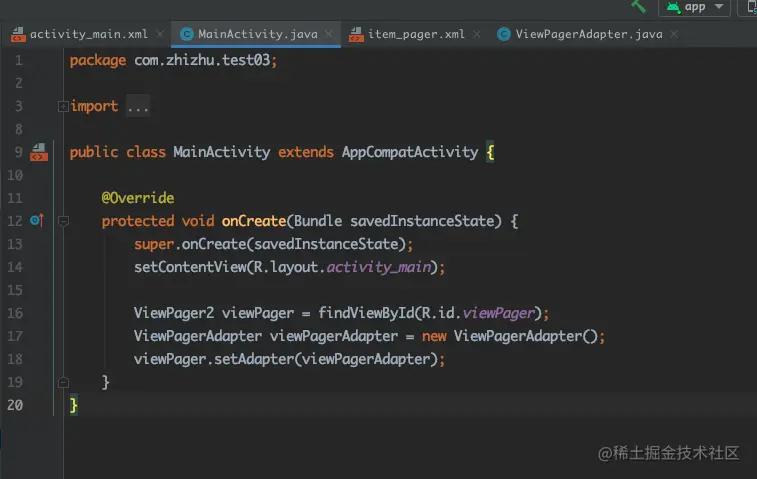The image size is (757, 479).
Task: Click the folded import ellipsis
Action: coord(138,107)
